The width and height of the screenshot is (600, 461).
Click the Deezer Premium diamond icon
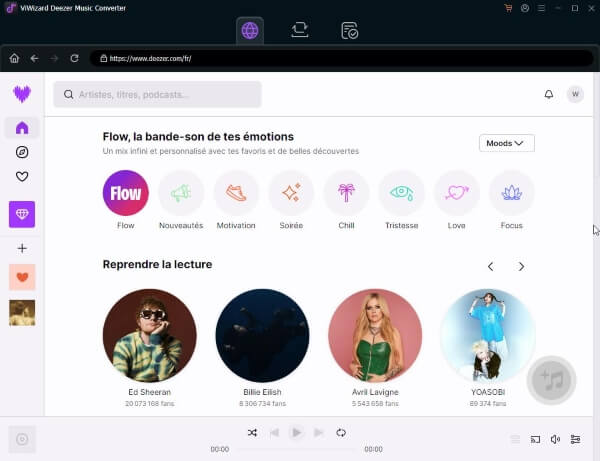click(22, 213)
